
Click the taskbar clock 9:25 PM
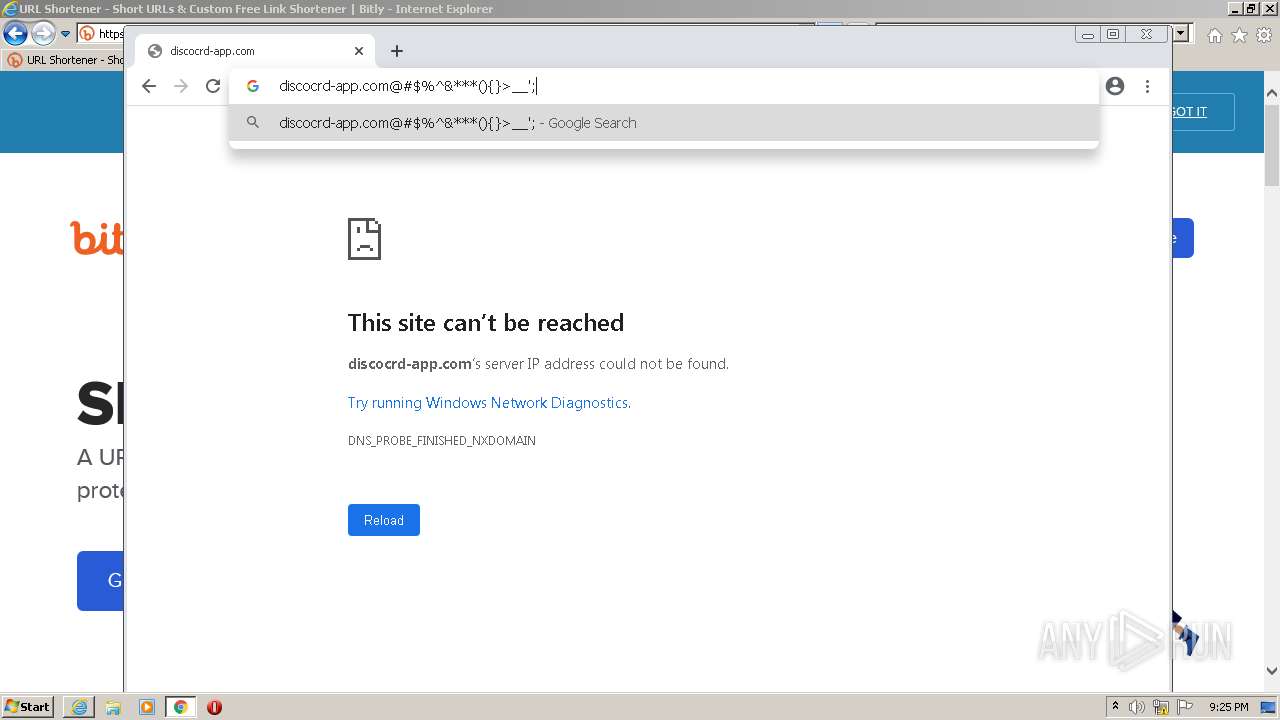tap(1229, 707)
